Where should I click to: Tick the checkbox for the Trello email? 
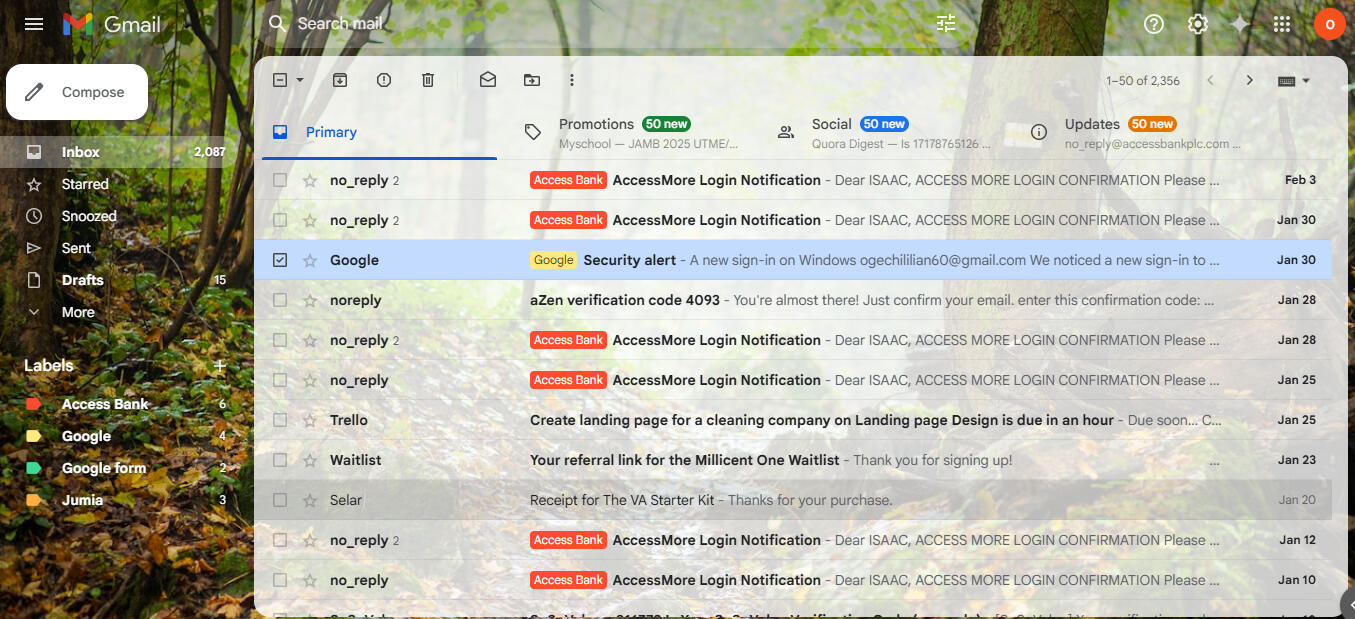pos(280,420)
